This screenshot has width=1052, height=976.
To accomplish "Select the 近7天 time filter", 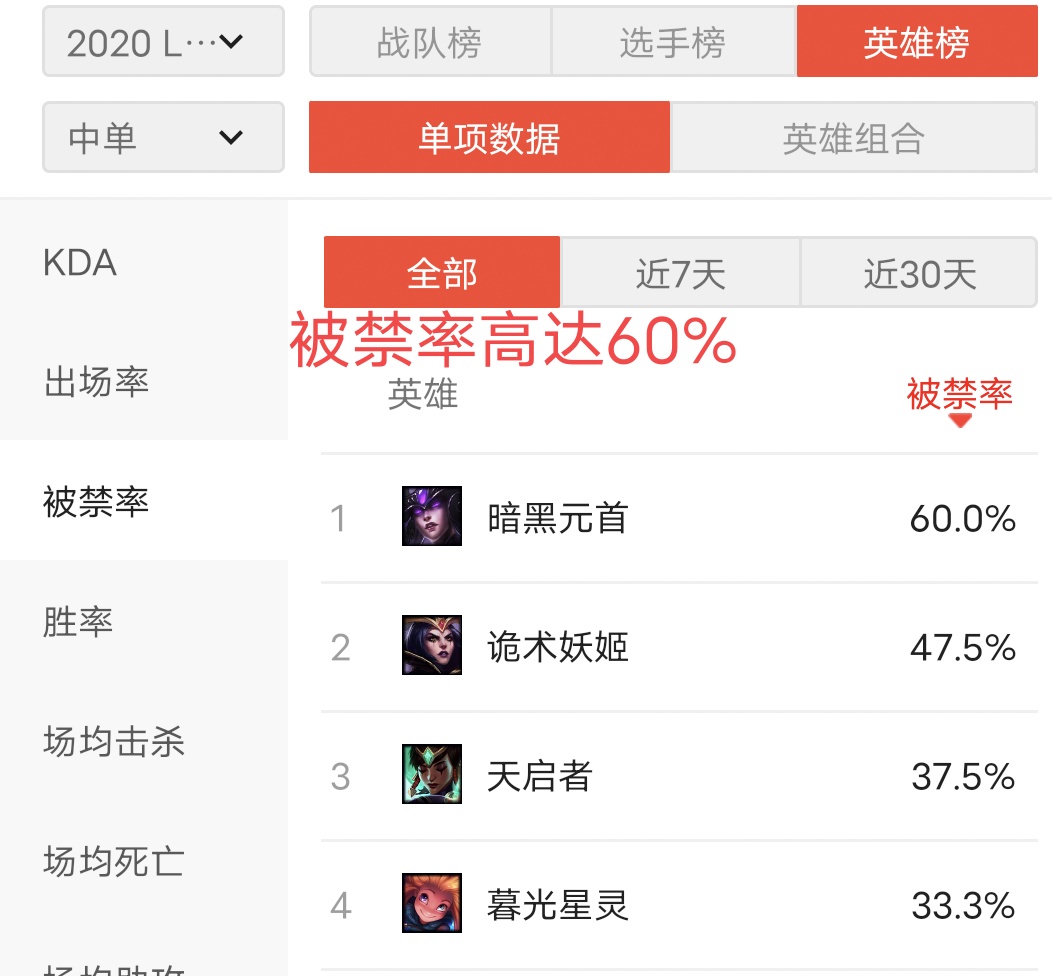I will pos(679,272).
